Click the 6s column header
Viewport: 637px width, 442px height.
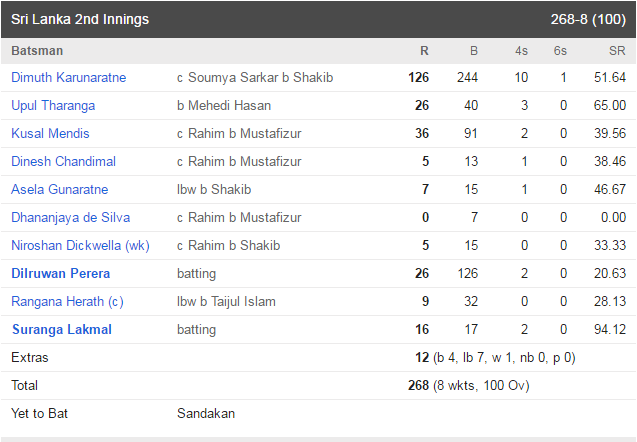pyautogui.click(x=560, y=51)
